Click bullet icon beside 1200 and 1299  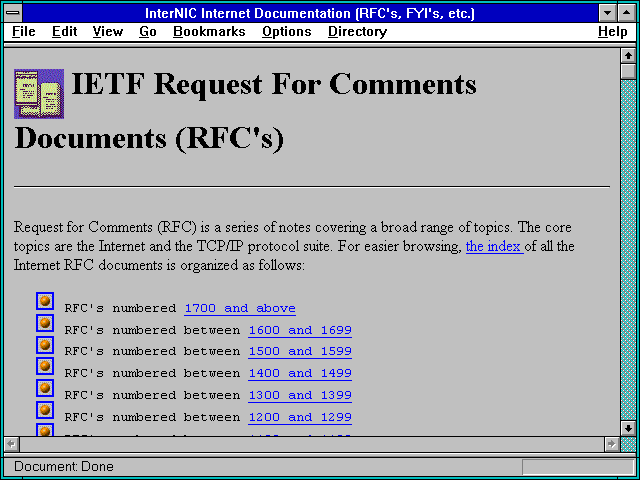(45, 410)
